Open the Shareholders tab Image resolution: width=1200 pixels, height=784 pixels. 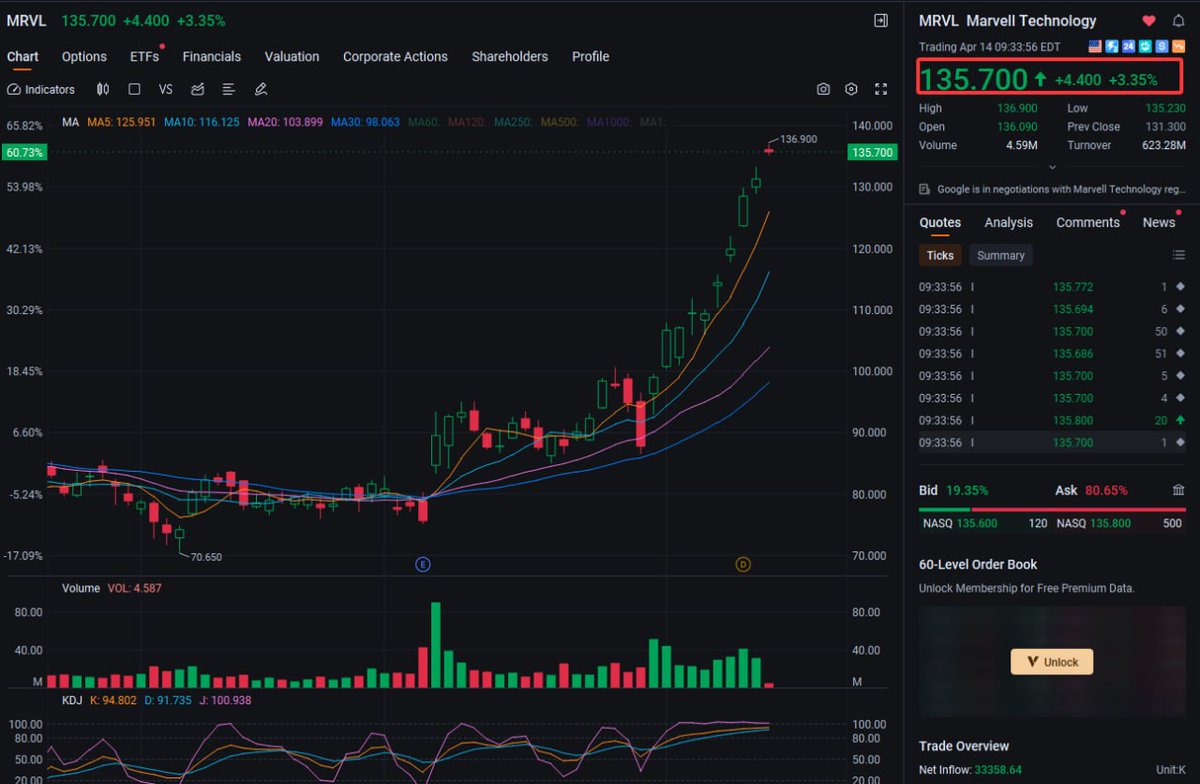pos(510,57)
